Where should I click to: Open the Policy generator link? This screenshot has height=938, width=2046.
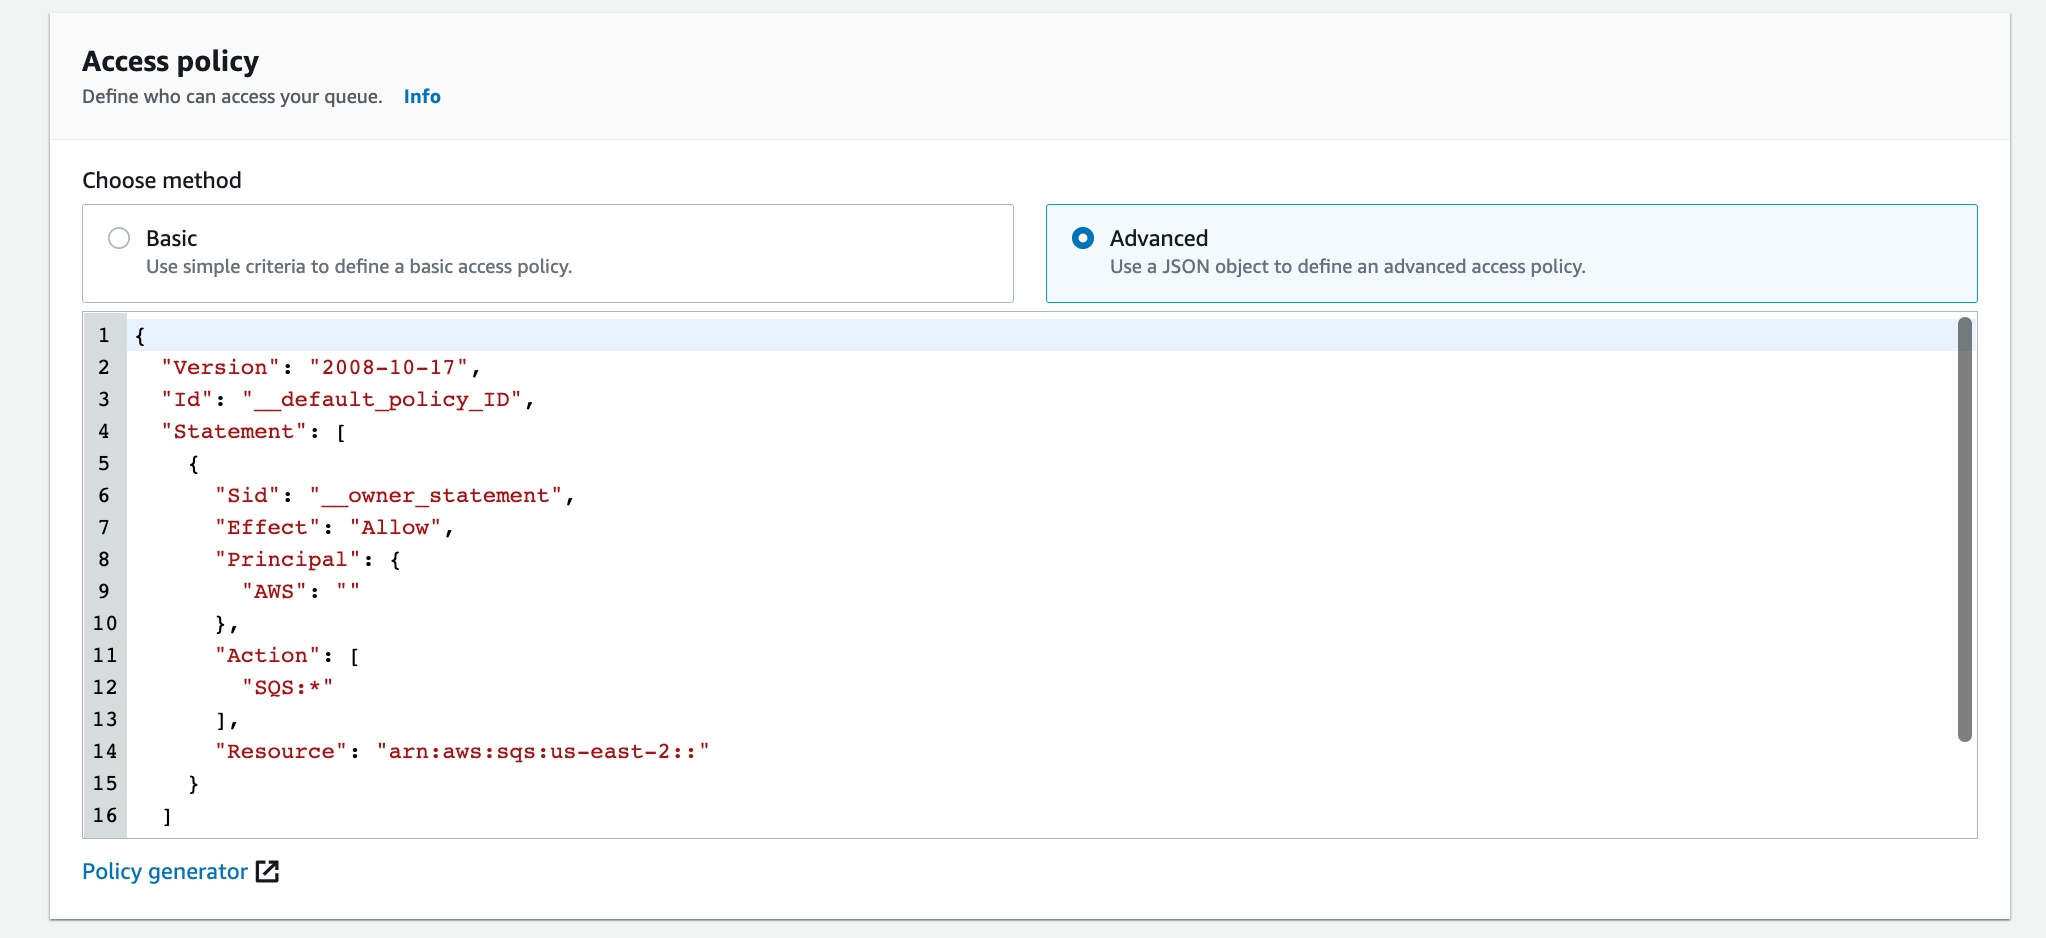(164, 871)
